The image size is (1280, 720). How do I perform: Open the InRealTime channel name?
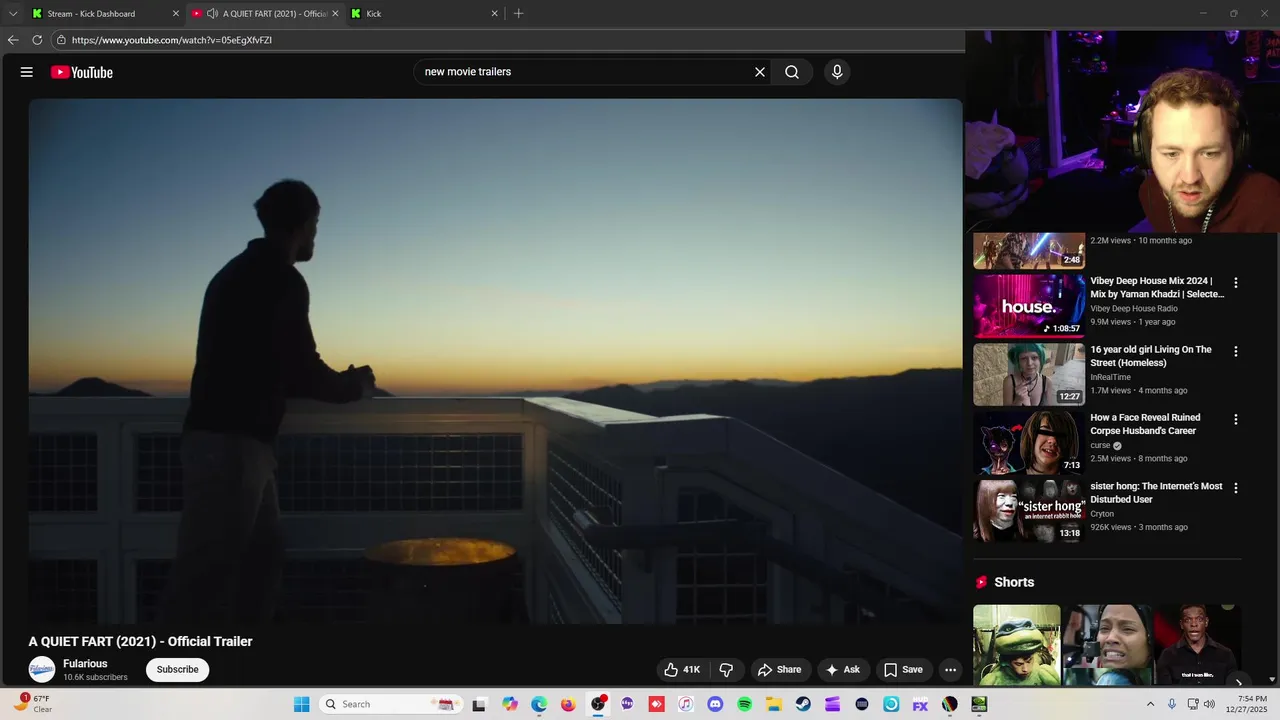[1110, 378]
